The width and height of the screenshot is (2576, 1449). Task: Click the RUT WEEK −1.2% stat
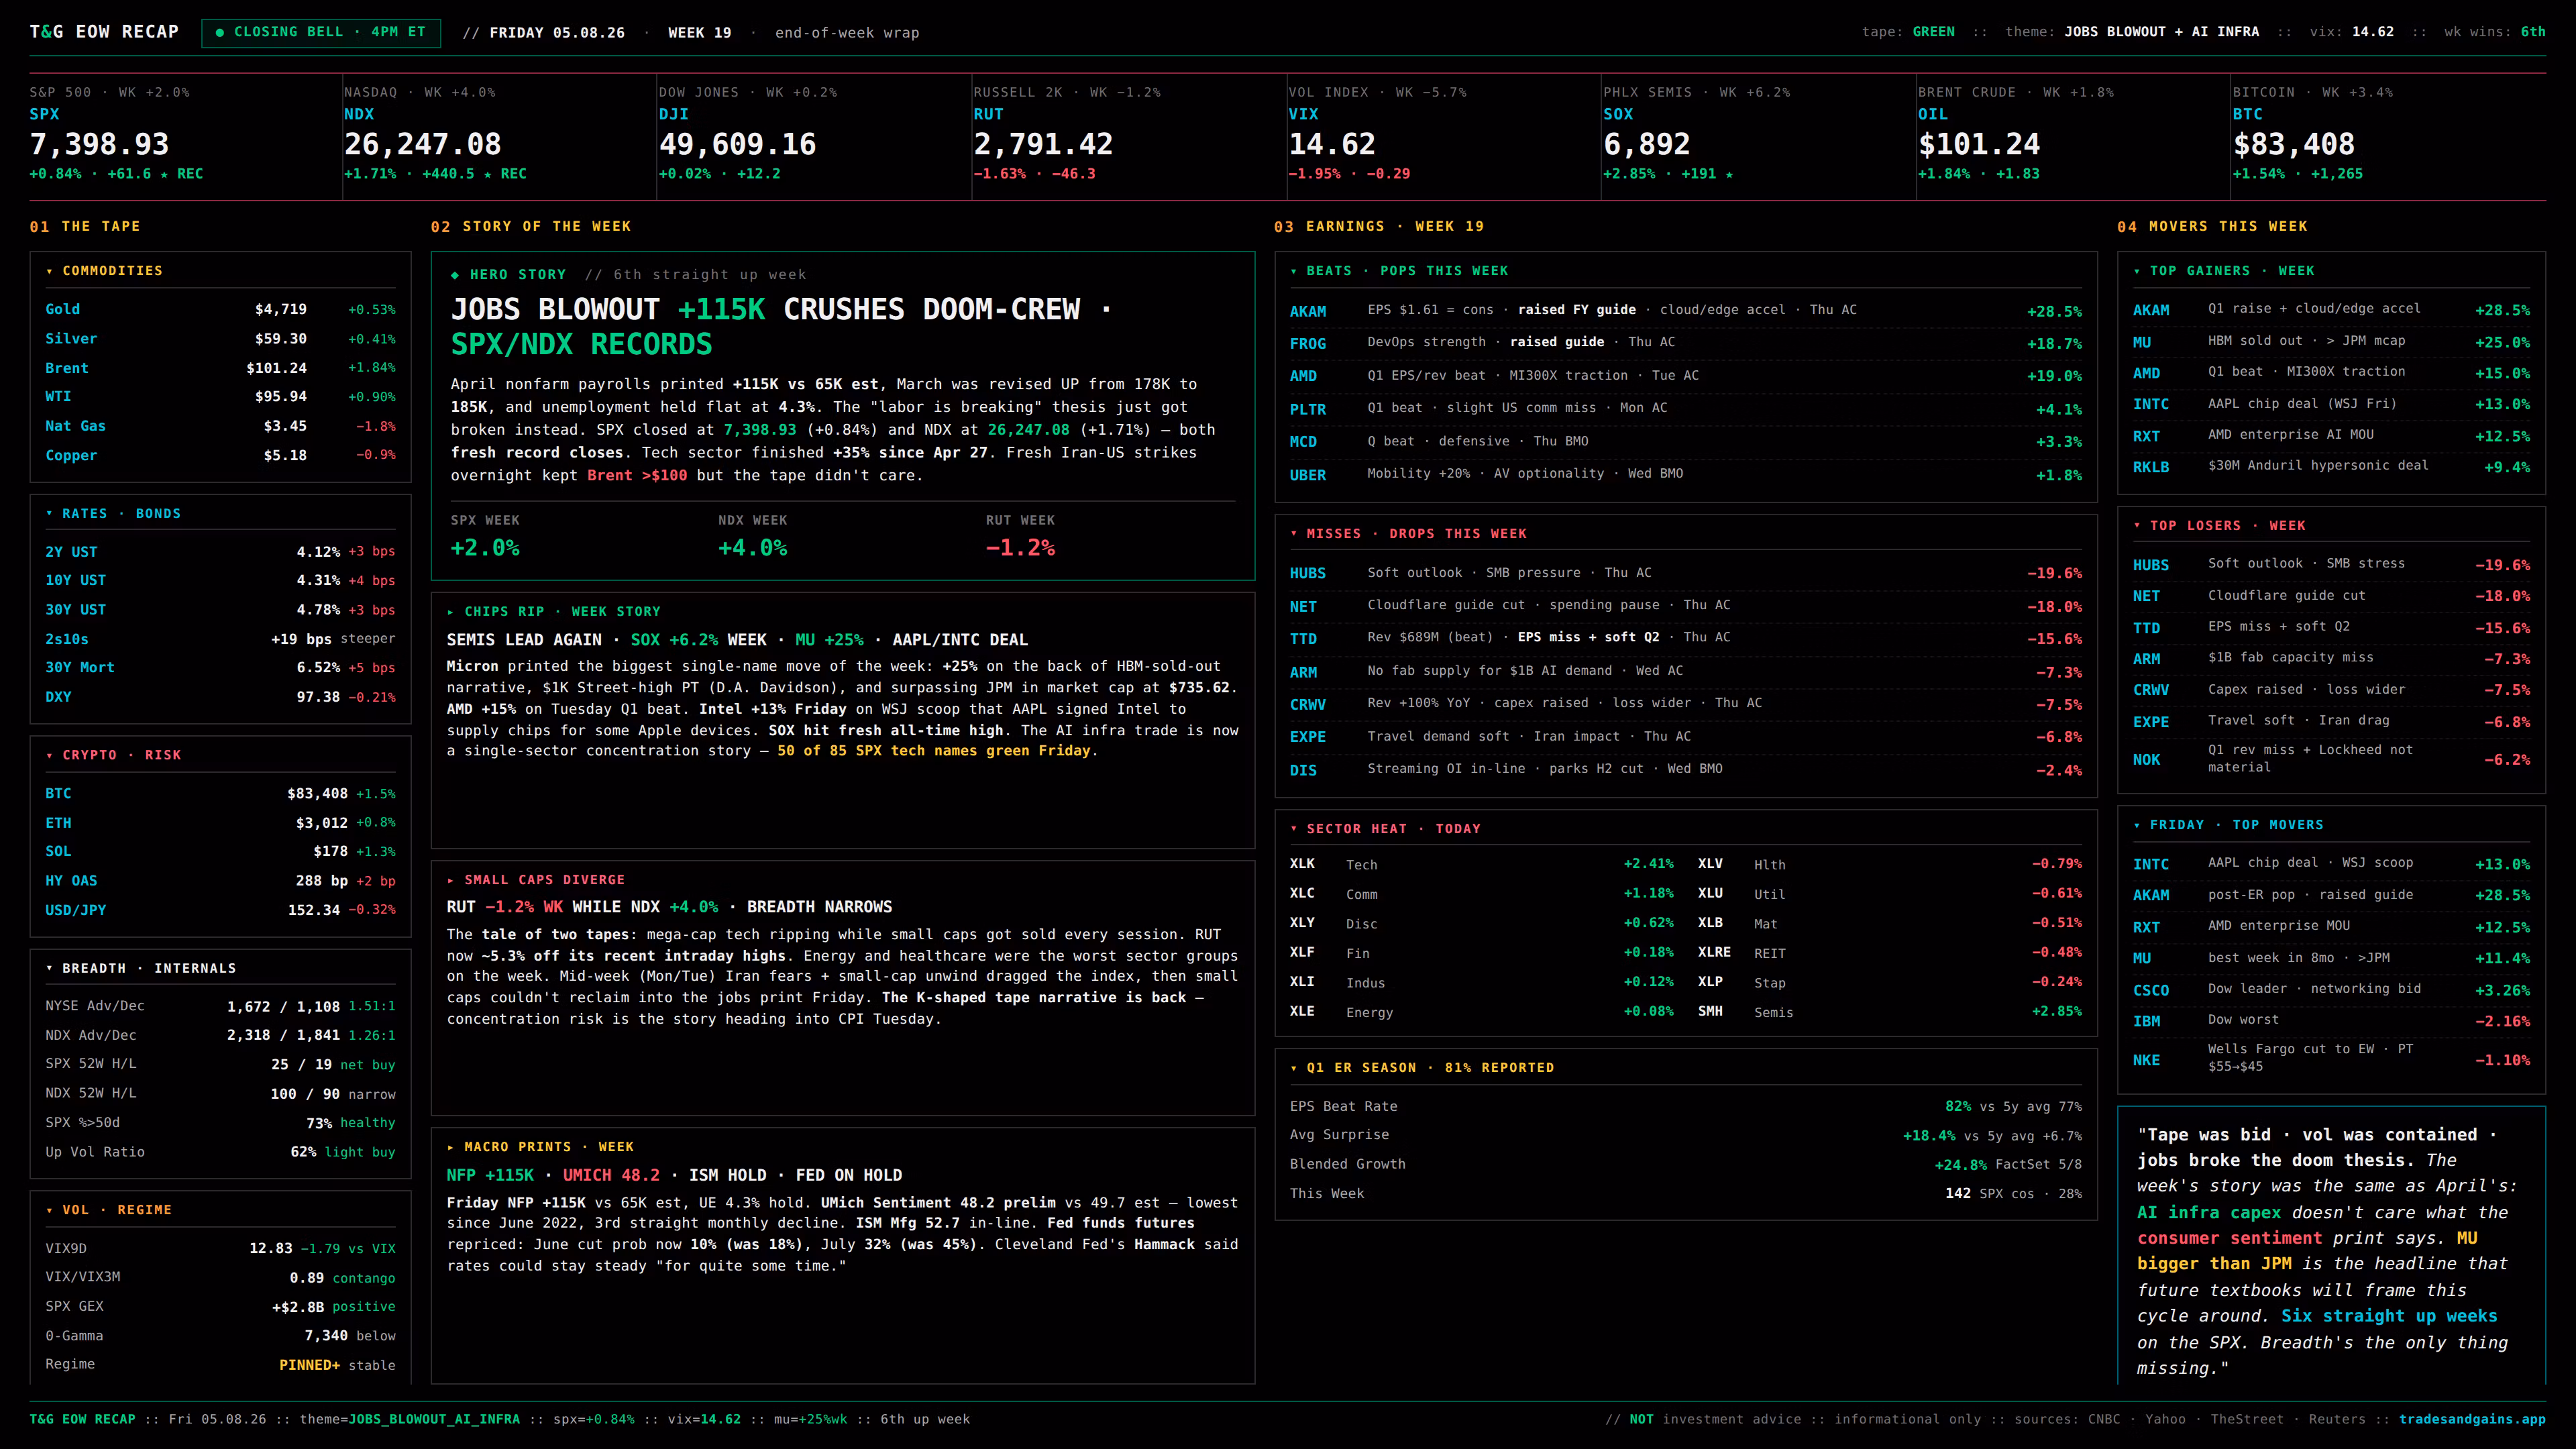pyautogui.click(x=1021, y=537)
